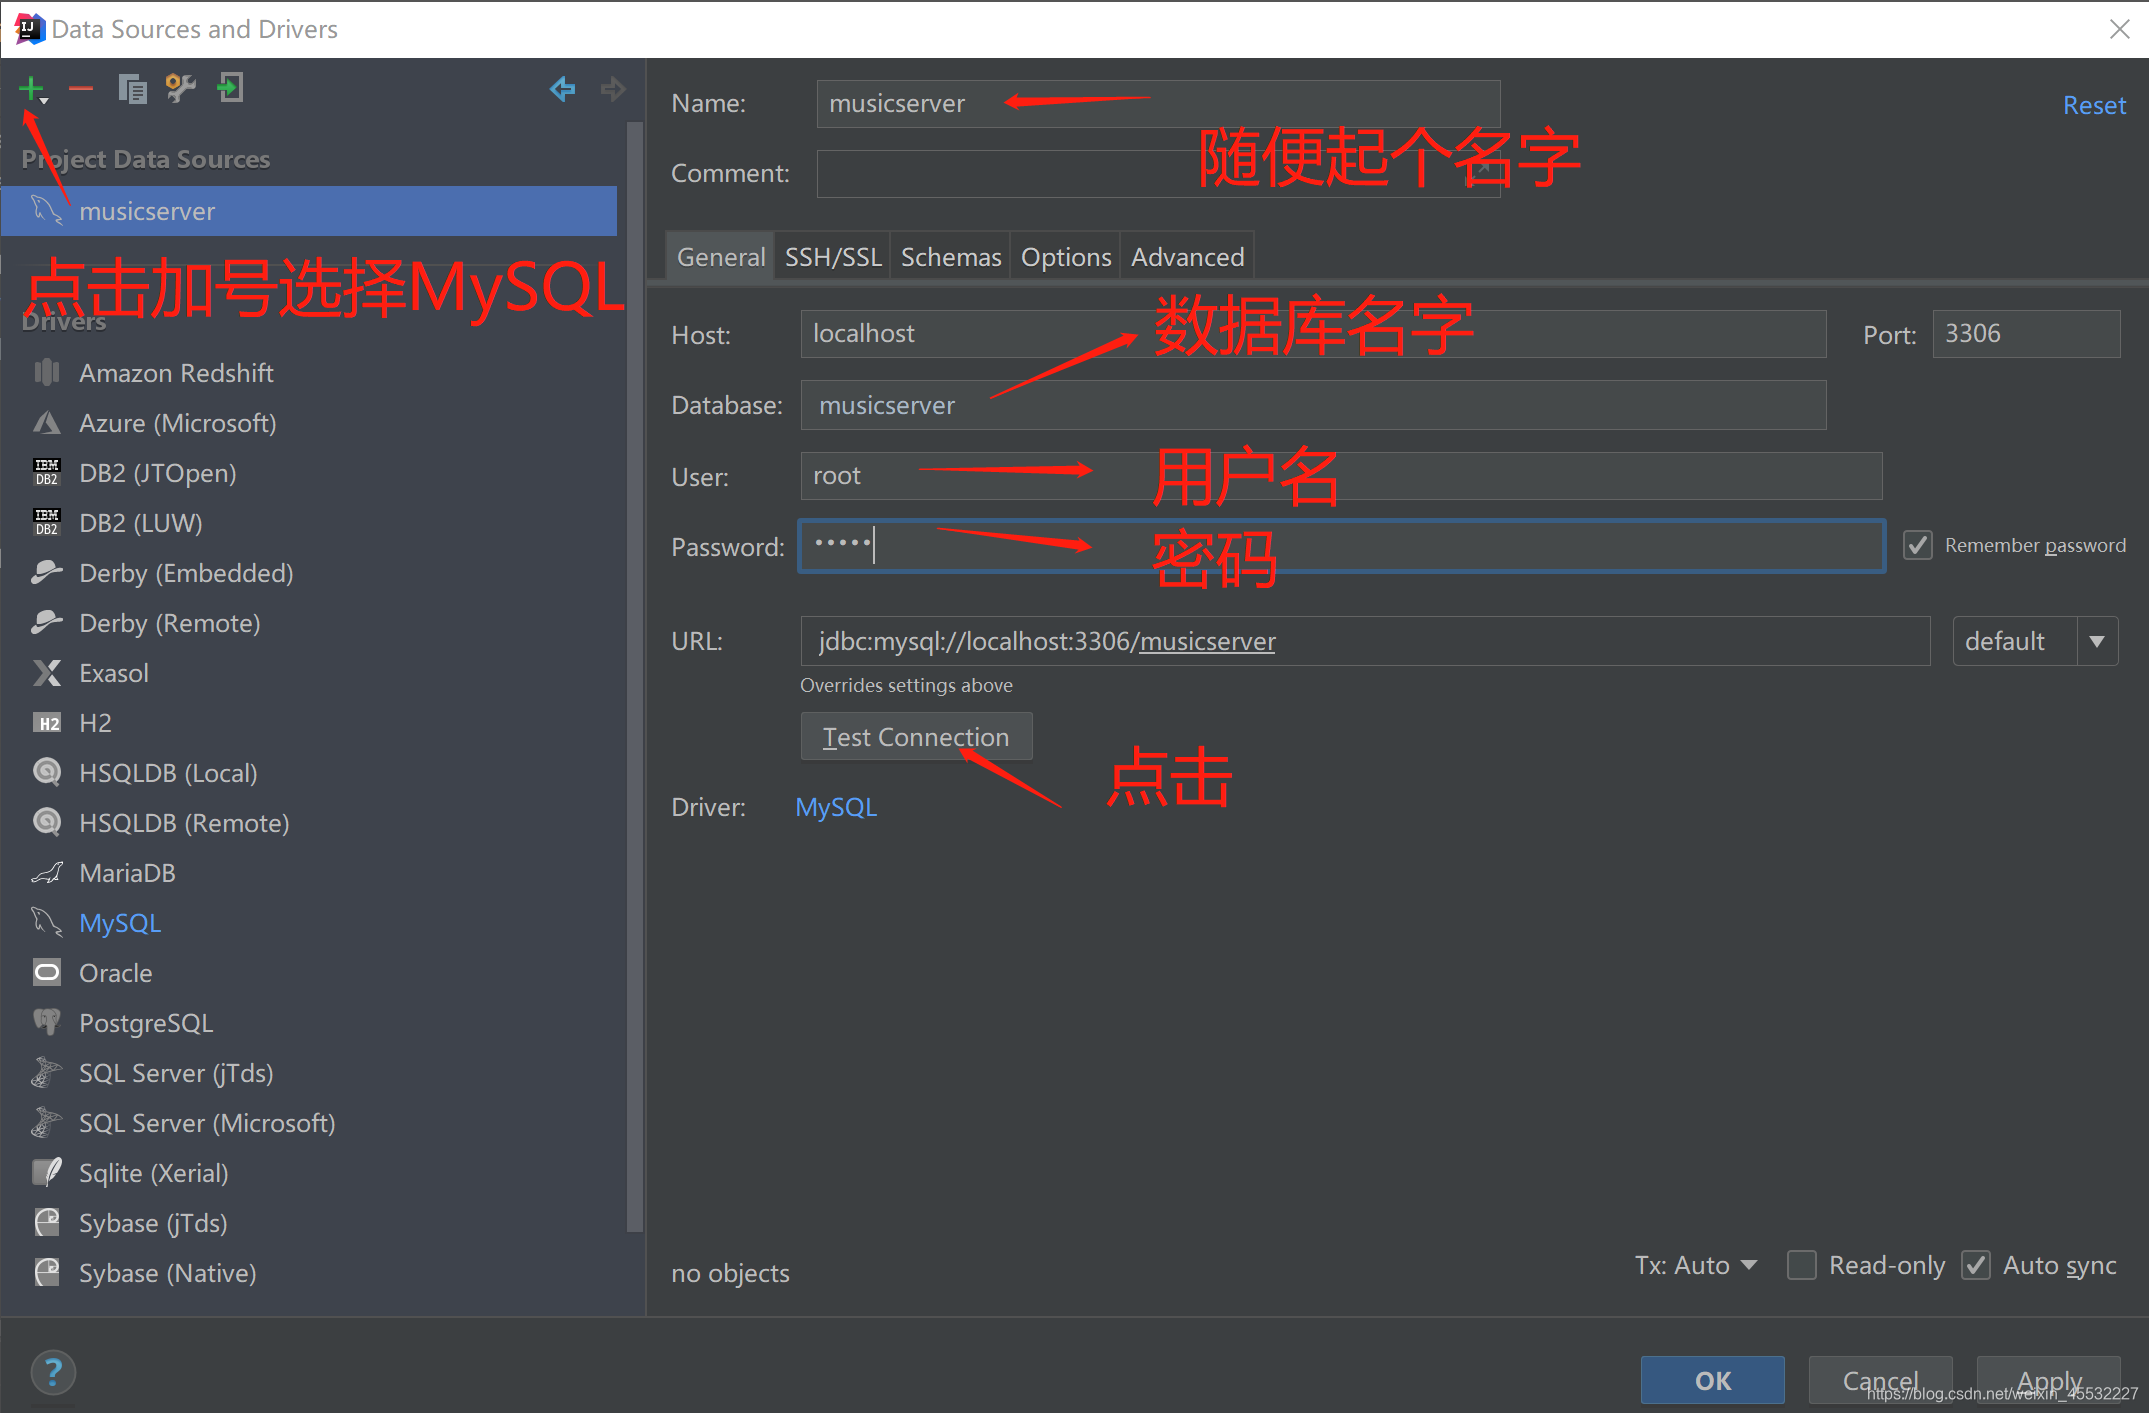Click the Apply button

2048,1380
